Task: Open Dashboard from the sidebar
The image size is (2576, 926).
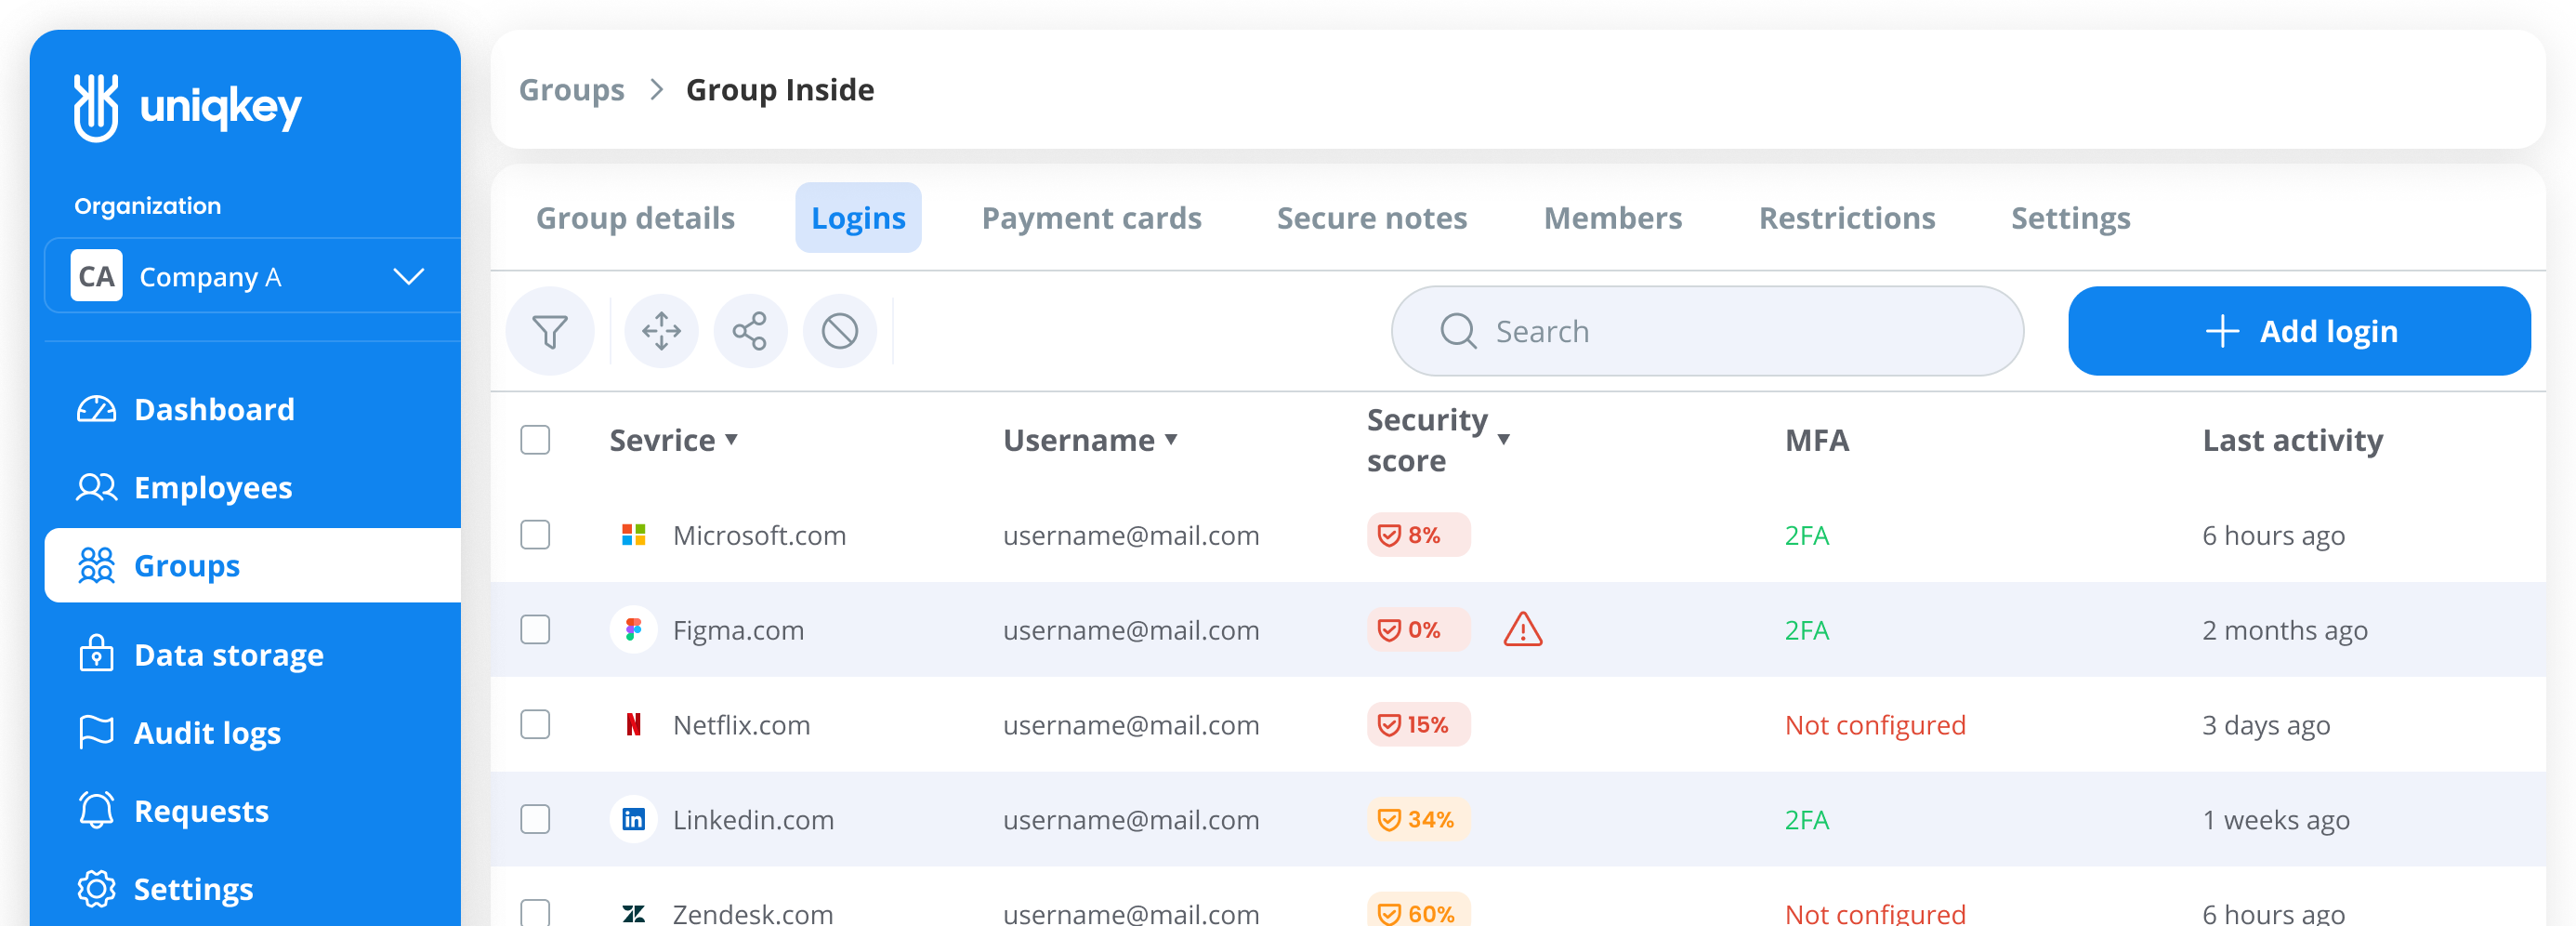Action: tap(213, 409)
